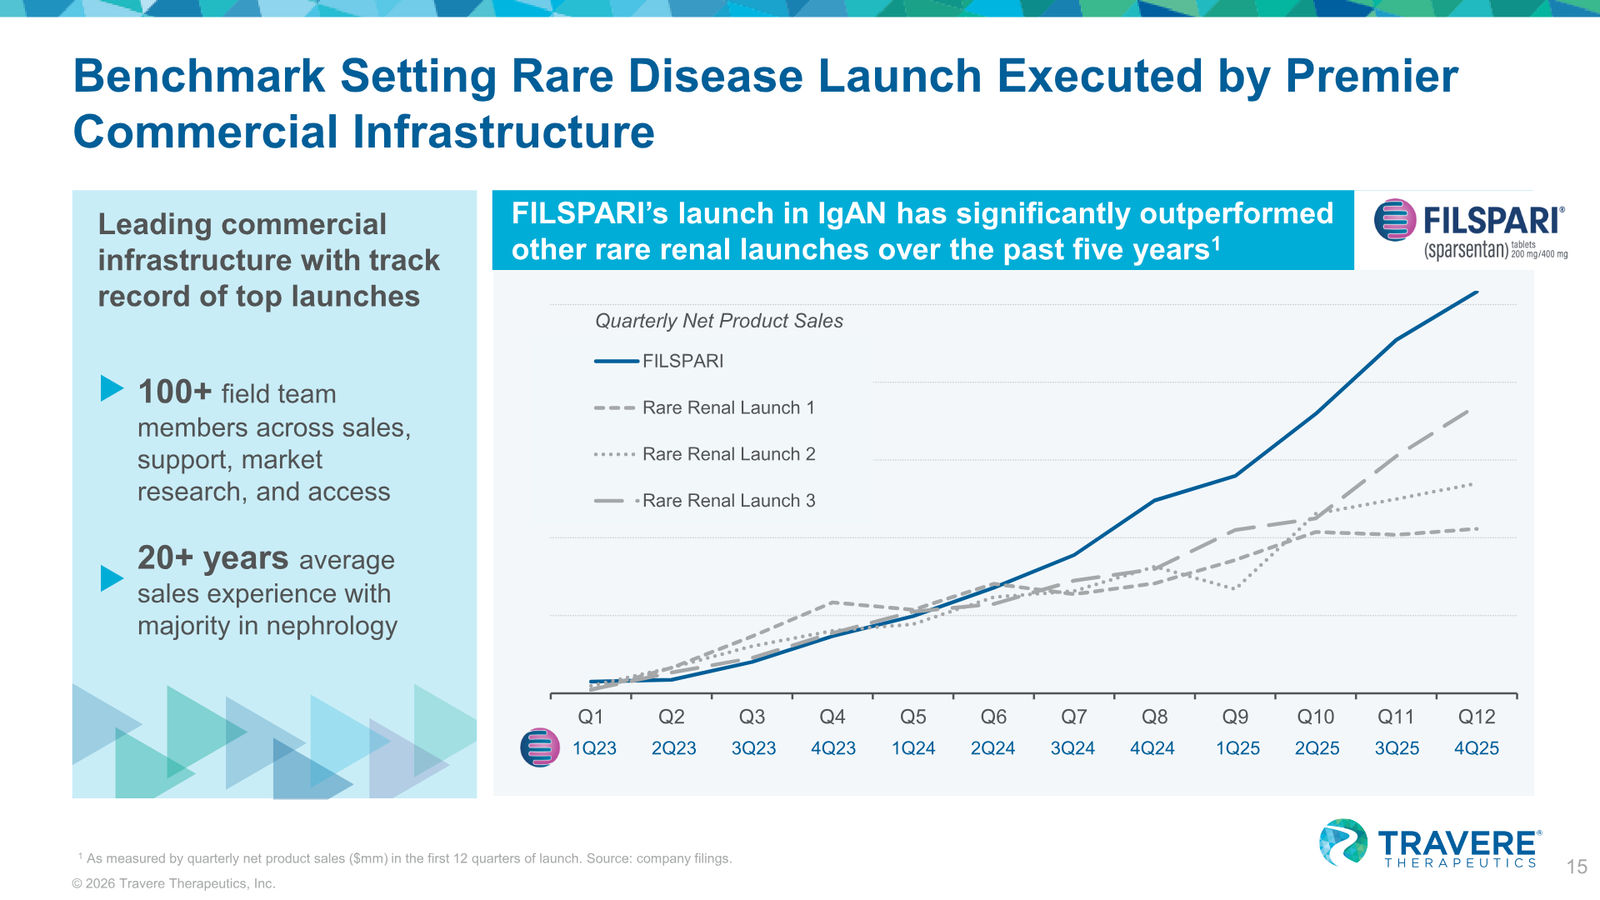This screenshot has width=1600, height=900.
Task: Click the 3Q25 quarter label
Action: [1397, 748]
